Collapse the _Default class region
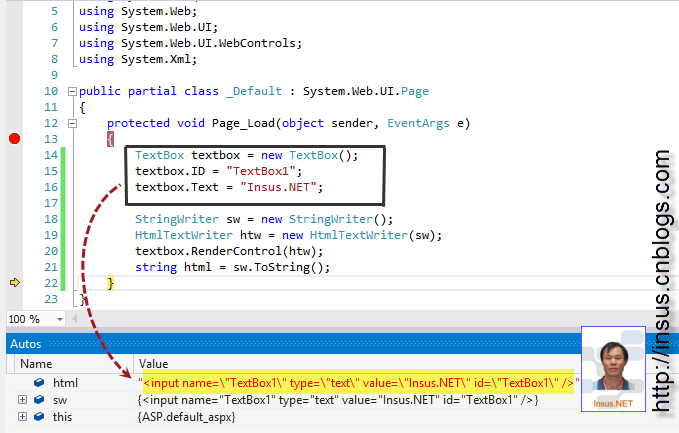Image resolution: width=679 pixels, height=433 pixels. click(72, 91)
